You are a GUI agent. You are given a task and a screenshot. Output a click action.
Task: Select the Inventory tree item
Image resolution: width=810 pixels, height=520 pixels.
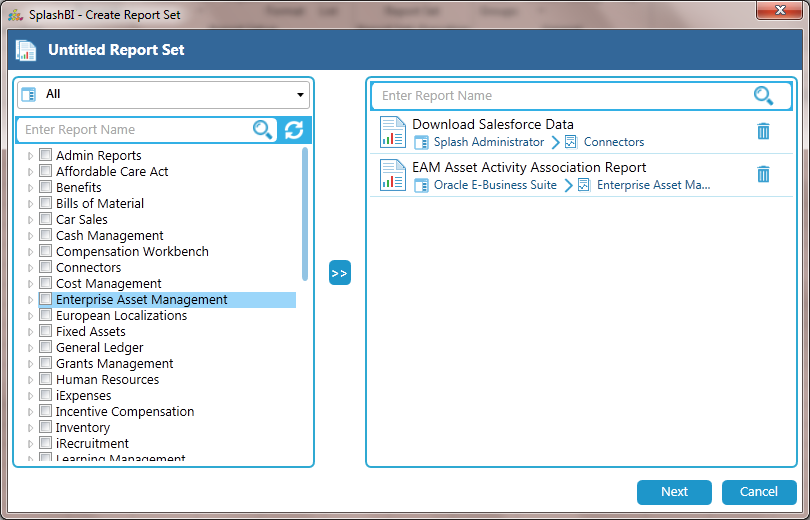(83, 428)
